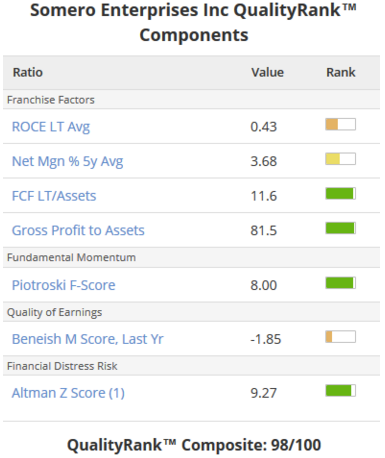Select the 81.5 gross profit value

tap(264, 230)
